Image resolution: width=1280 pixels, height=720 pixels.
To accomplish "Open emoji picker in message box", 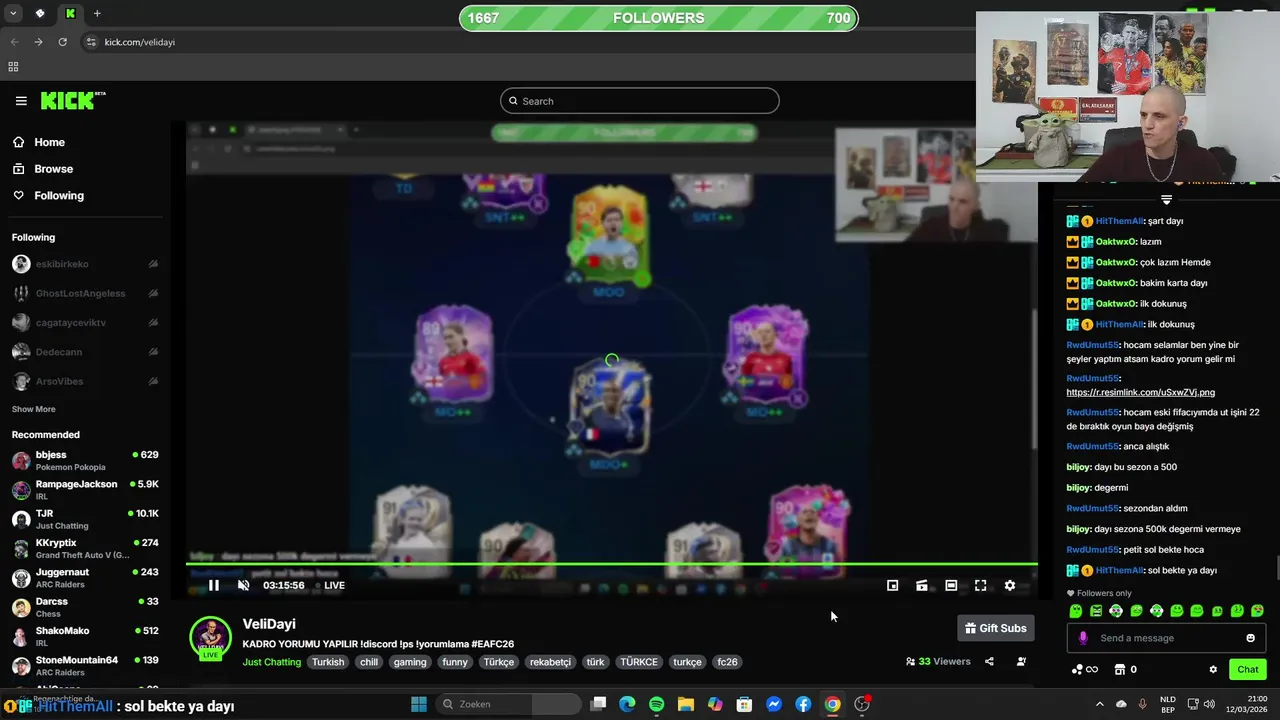I will [x=1250, y=638].
